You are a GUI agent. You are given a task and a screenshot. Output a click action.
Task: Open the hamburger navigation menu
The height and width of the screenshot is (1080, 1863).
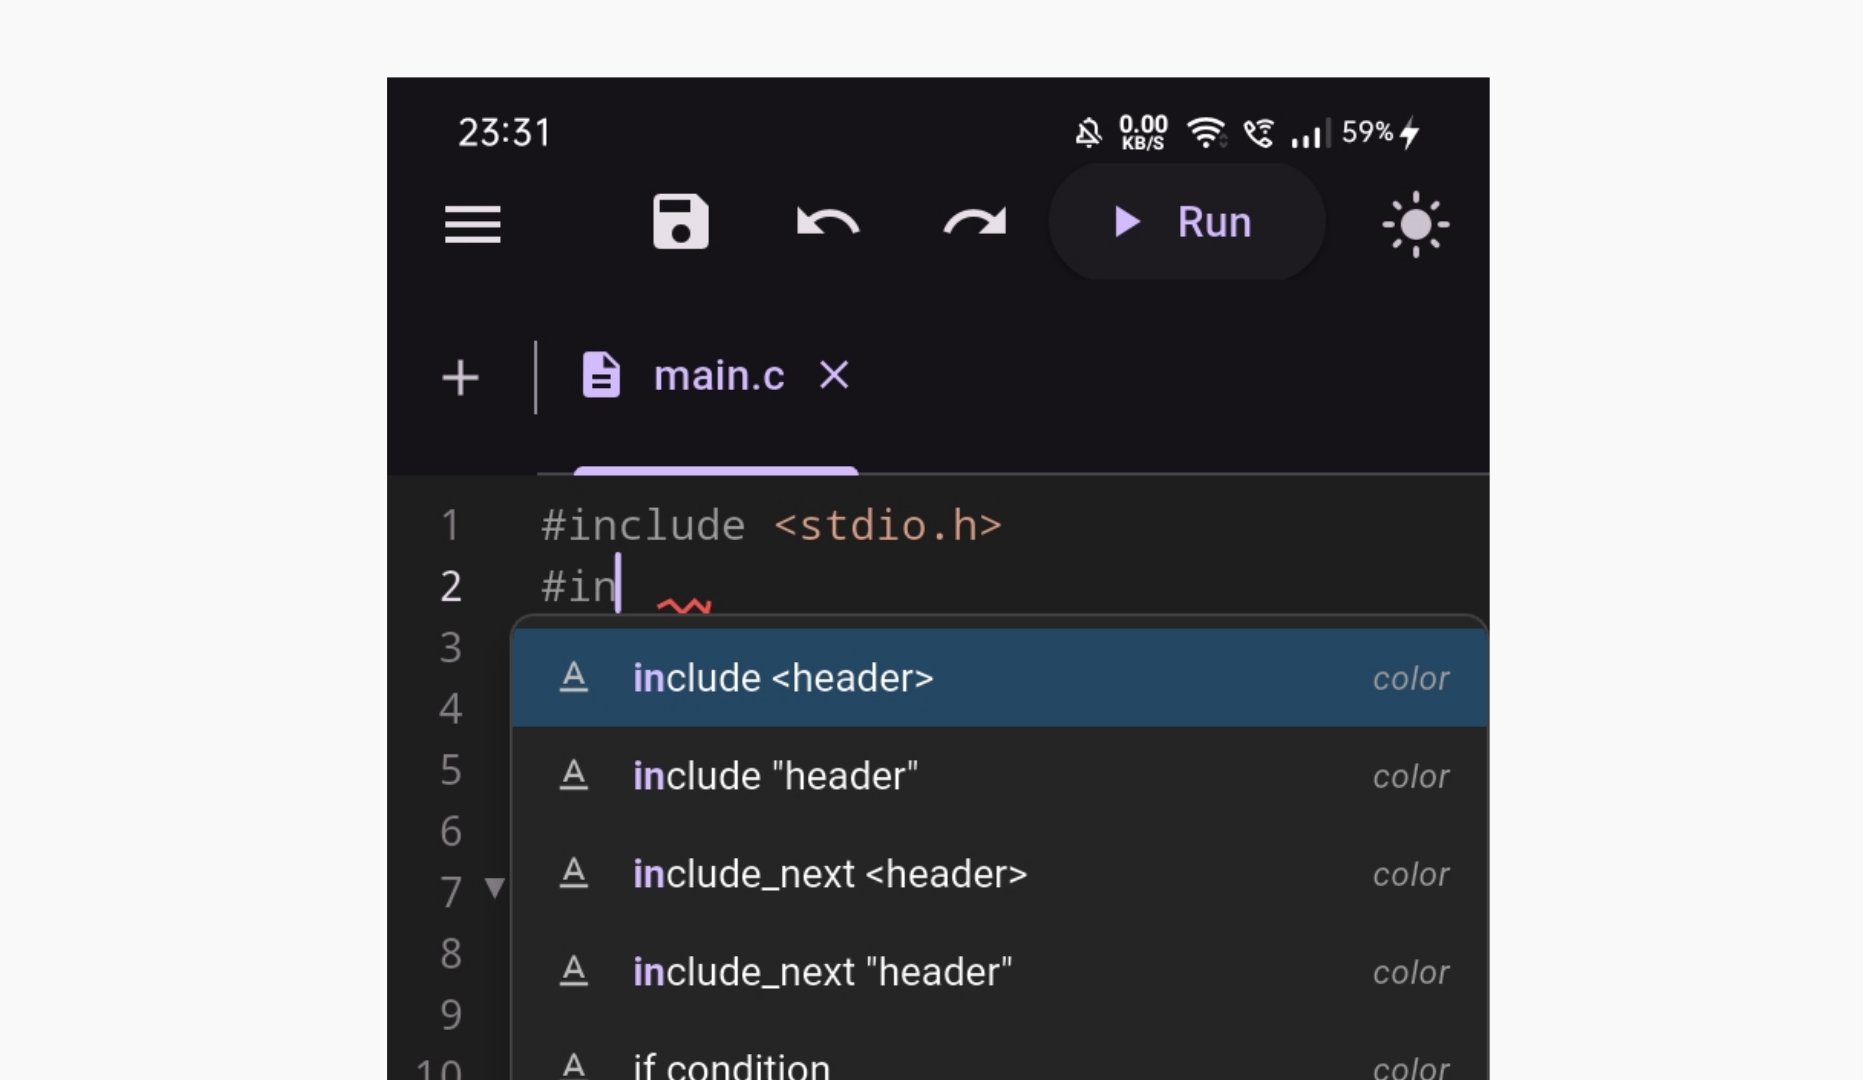472,224
